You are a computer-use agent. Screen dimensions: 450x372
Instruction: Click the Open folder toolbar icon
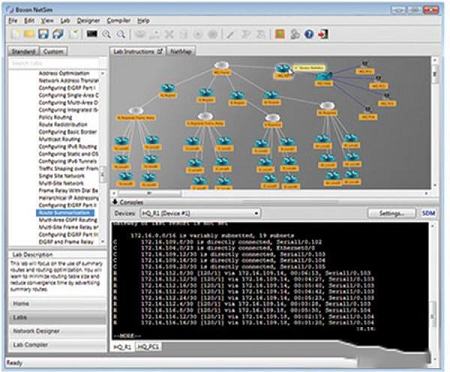tap(29, 34)
